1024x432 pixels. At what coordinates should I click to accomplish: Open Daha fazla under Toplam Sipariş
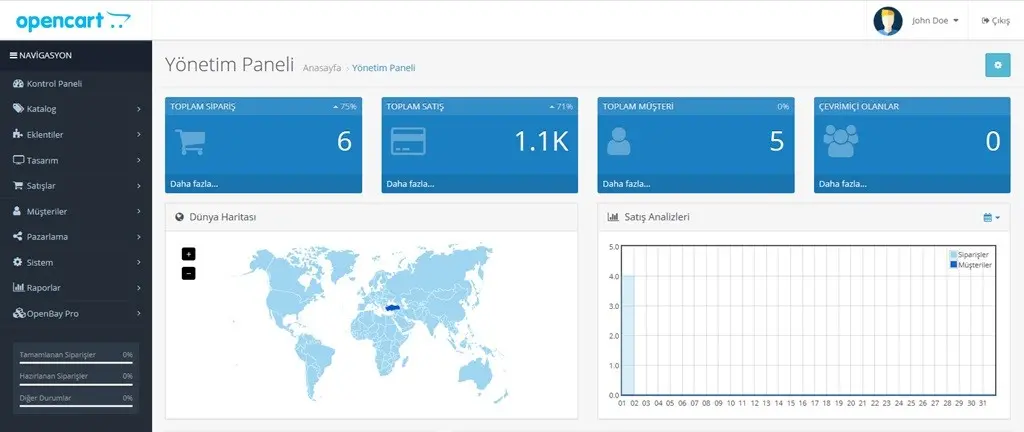click(194, 184)
